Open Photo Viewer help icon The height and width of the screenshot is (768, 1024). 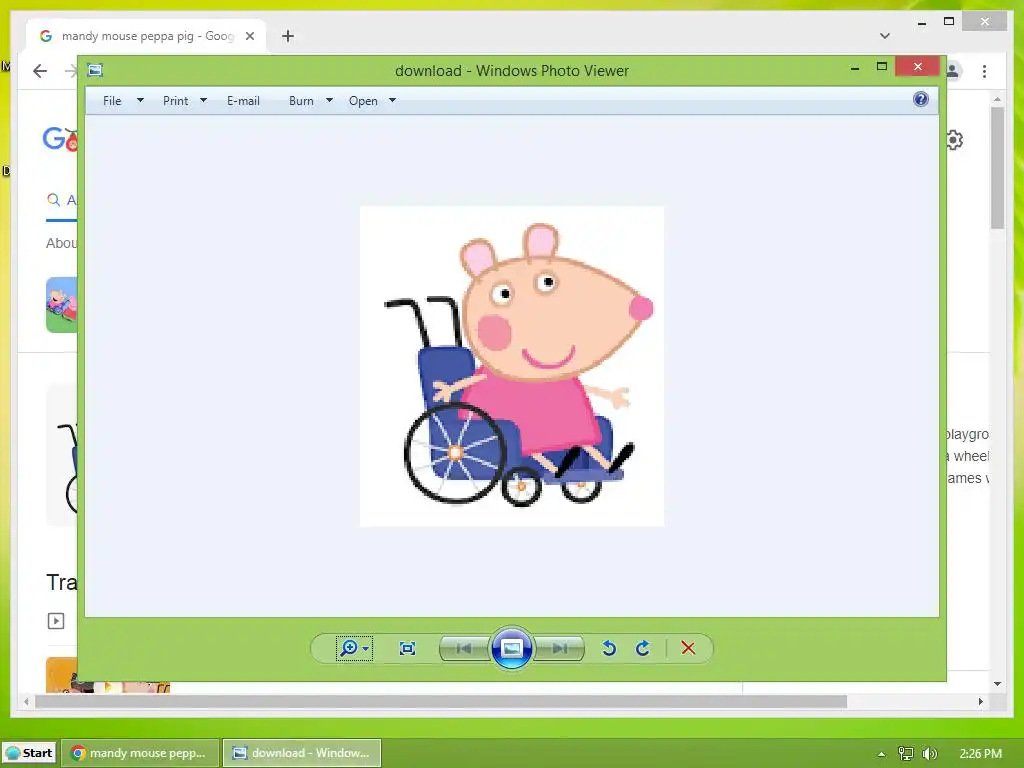921,99
